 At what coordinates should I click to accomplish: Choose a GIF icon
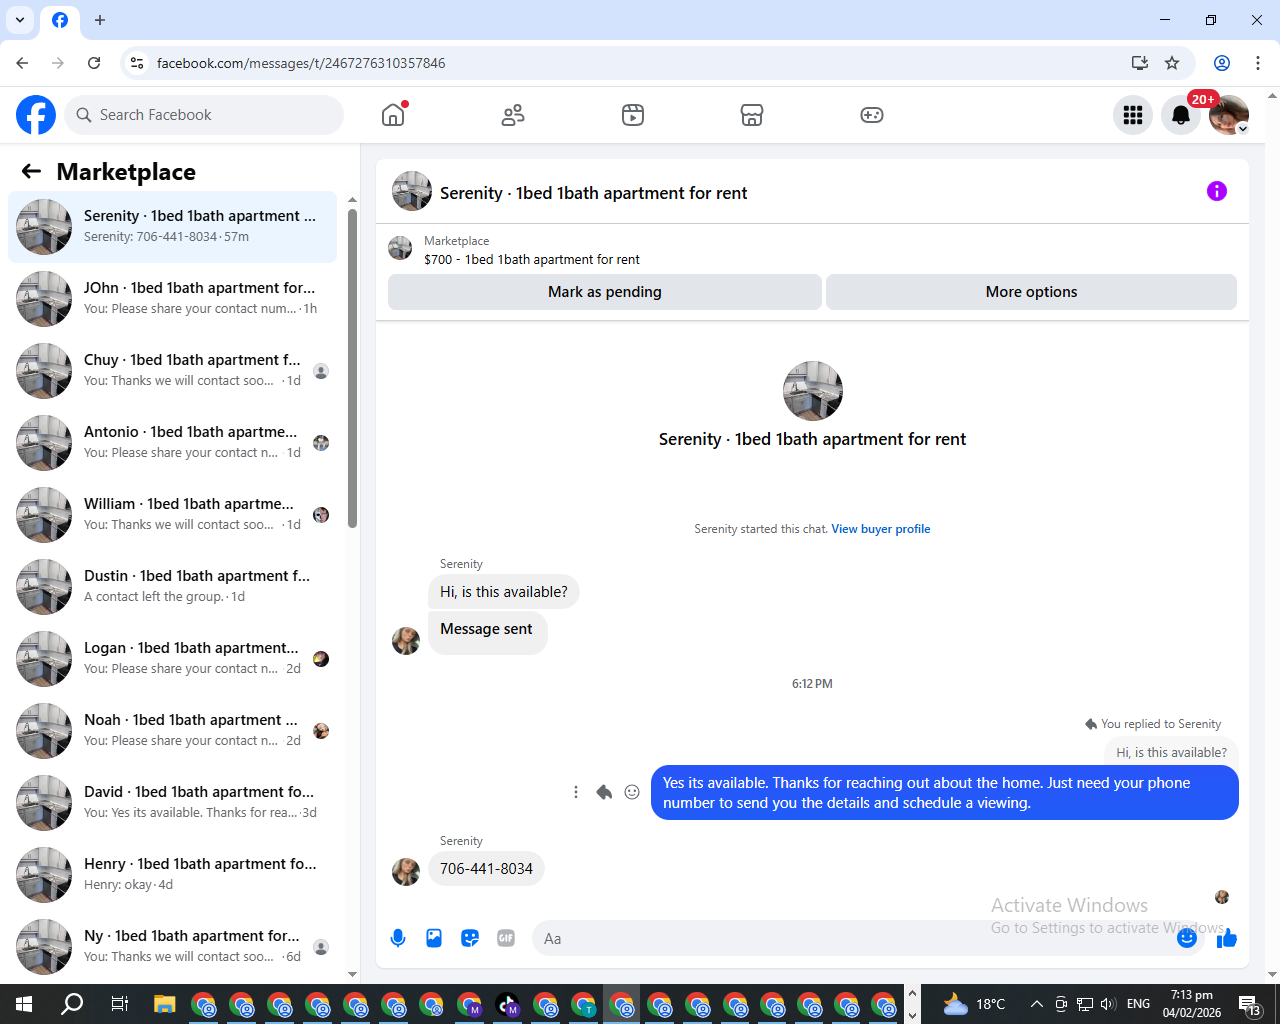tap(506, 938)
